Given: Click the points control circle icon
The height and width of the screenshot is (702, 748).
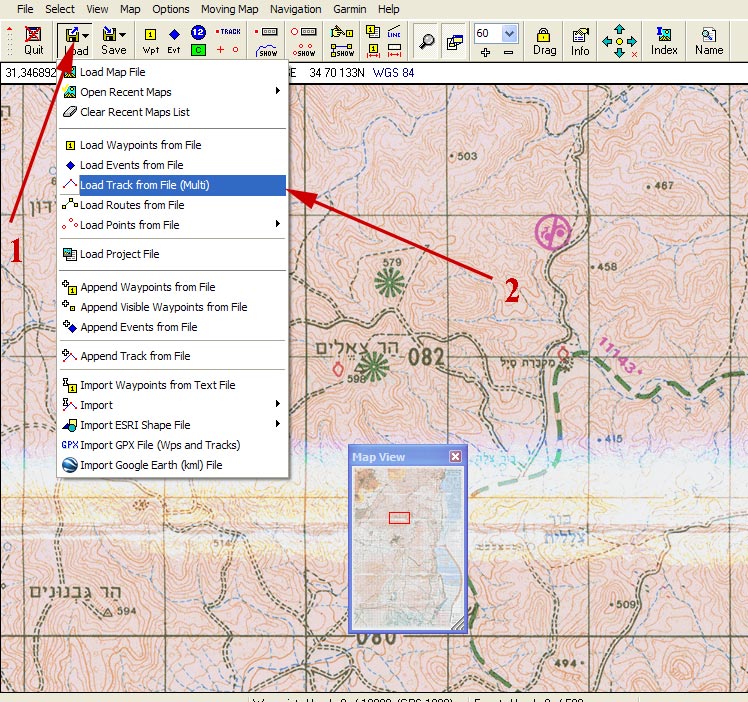Looking at the screenshot, I should pyautogui.click(x=303, y=32).
